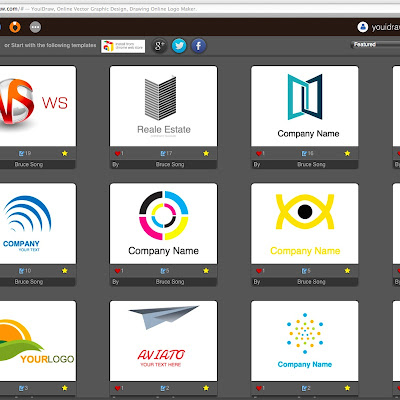Screen dimensions: 400x400
Task: Click the Twitter share icon
Action: (179, 46)
